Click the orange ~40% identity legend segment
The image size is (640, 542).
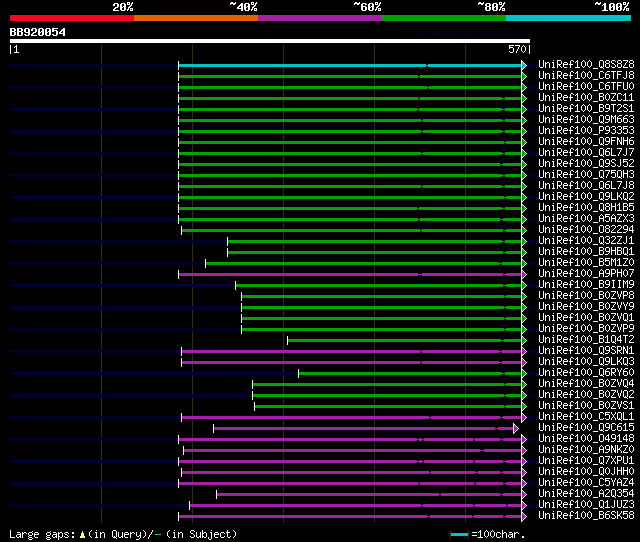coord(196,18)
